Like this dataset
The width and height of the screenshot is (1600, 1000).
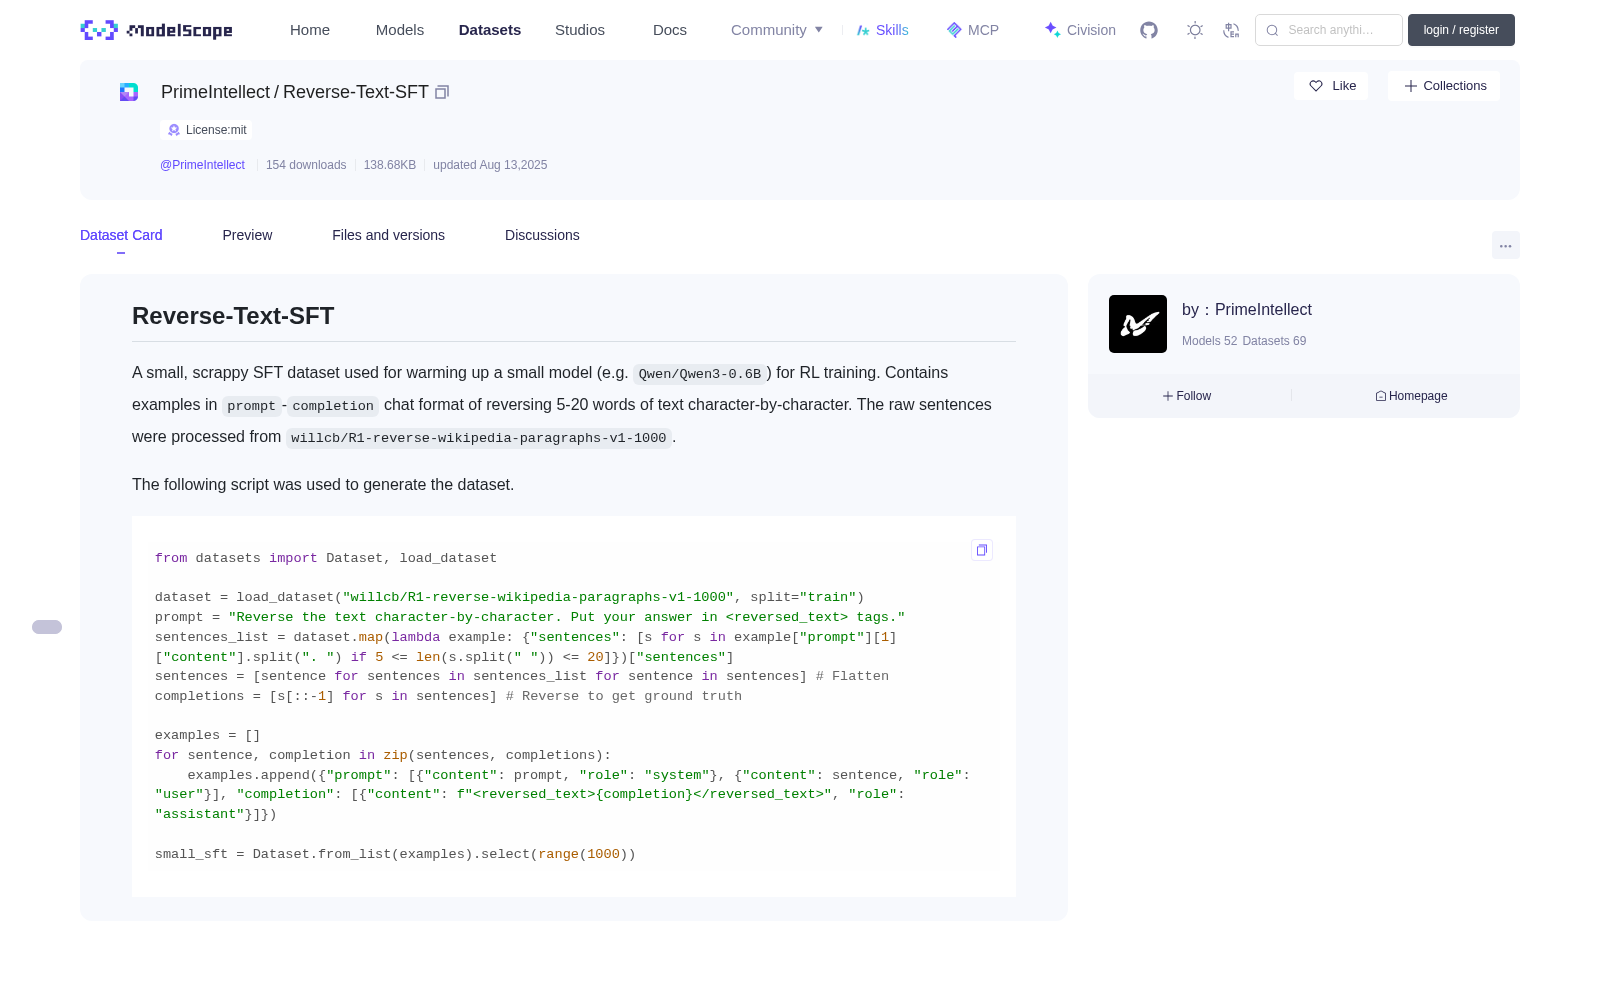(x=1332, y=86)
